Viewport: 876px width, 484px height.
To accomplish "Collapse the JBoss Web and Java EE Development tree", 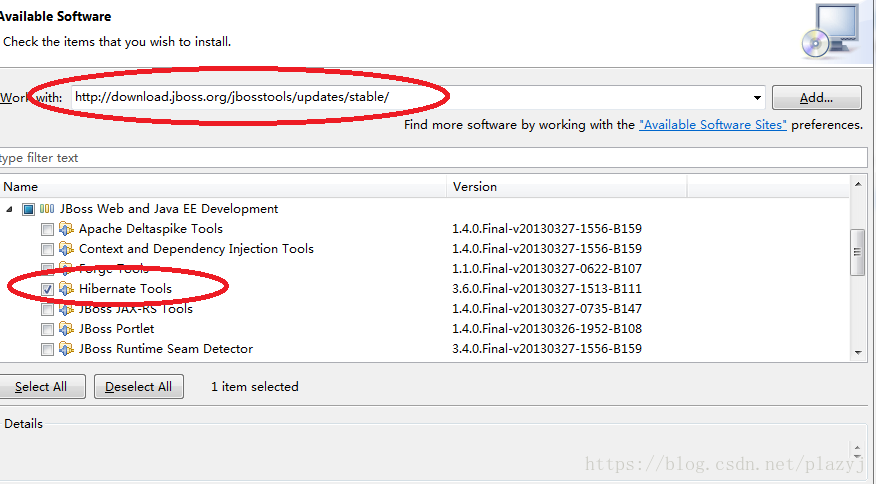I will (9, 209).
